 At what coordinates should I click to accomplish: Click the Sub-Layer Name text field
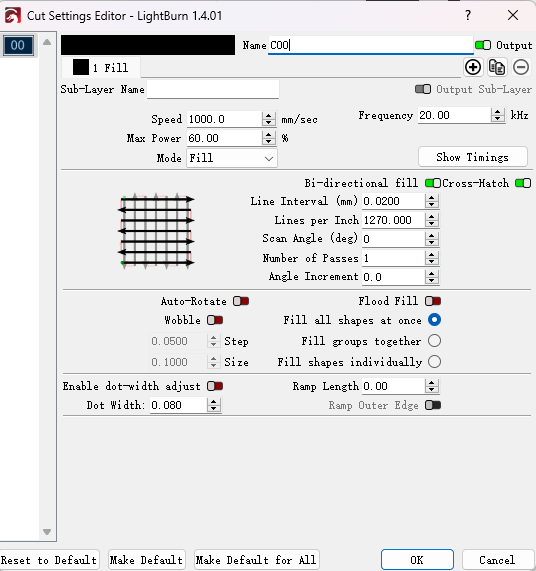pos(213,89)
